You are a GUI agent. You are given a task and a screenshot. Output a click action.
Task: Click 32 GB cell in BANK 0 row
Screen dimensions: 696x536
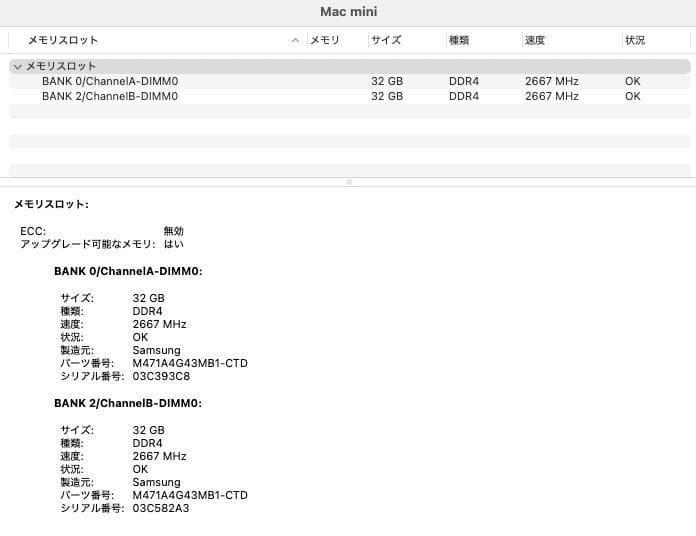(387, 81)
